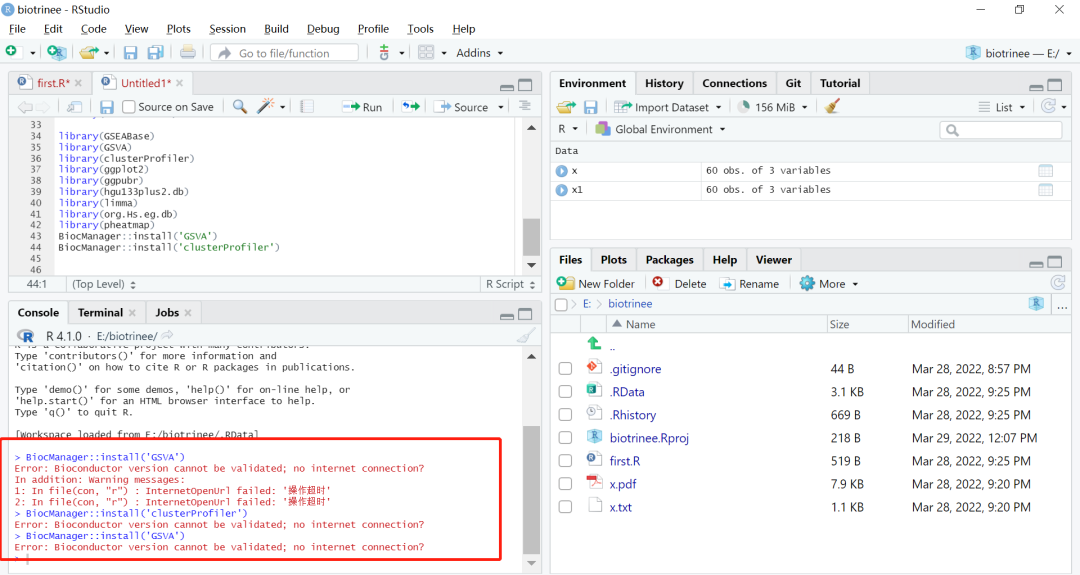Clear environment objects with broom icon
The image size is (1080, 575).
coord(832,106)
